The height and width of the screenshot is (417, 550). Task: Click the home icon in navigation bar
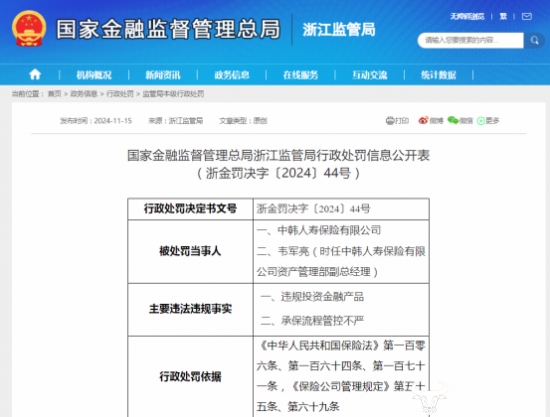coord(35,74)
